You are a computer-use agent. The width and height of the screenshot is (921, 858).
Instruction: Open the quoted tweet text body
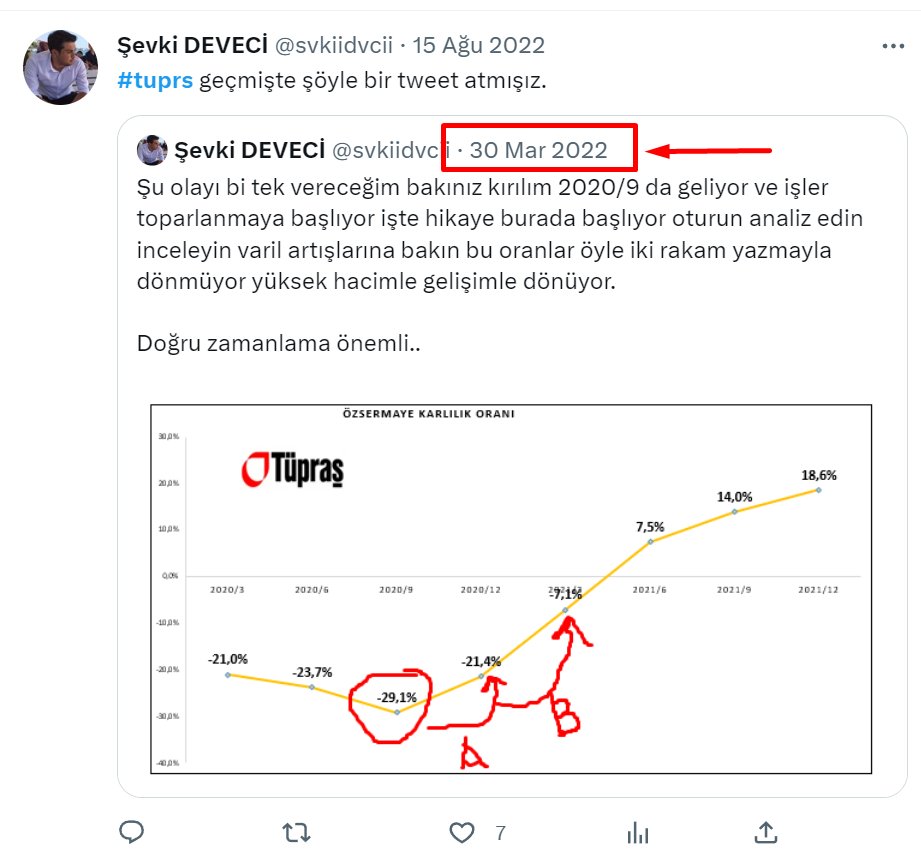click(x=500, y=265)
